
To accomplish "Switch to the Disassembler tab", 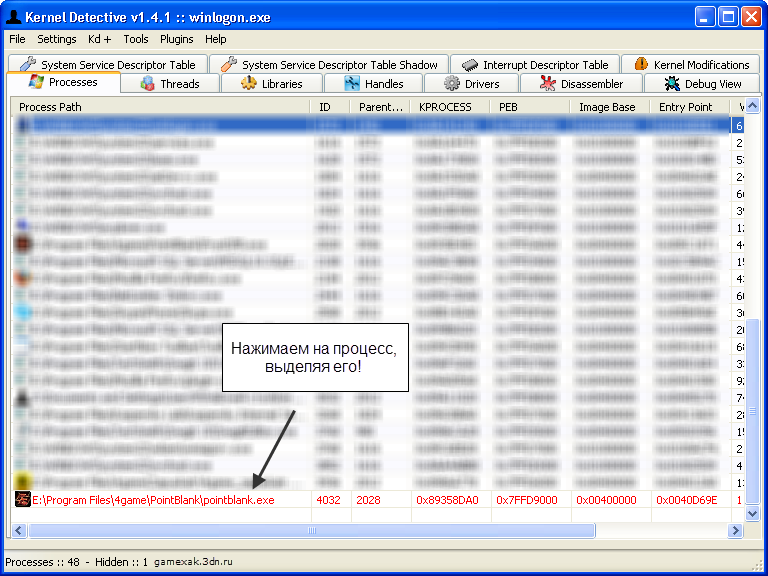I will [581, 84].
